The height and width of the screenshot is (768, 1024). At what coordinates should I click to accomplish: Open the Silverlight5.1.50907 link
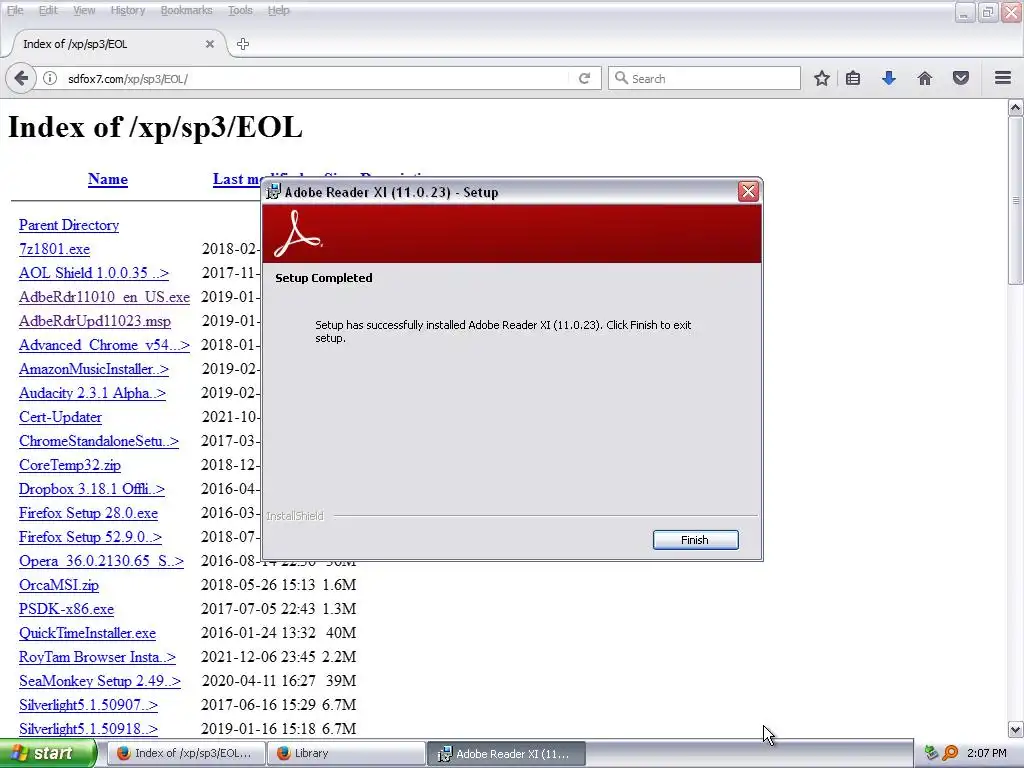[88, 705]
